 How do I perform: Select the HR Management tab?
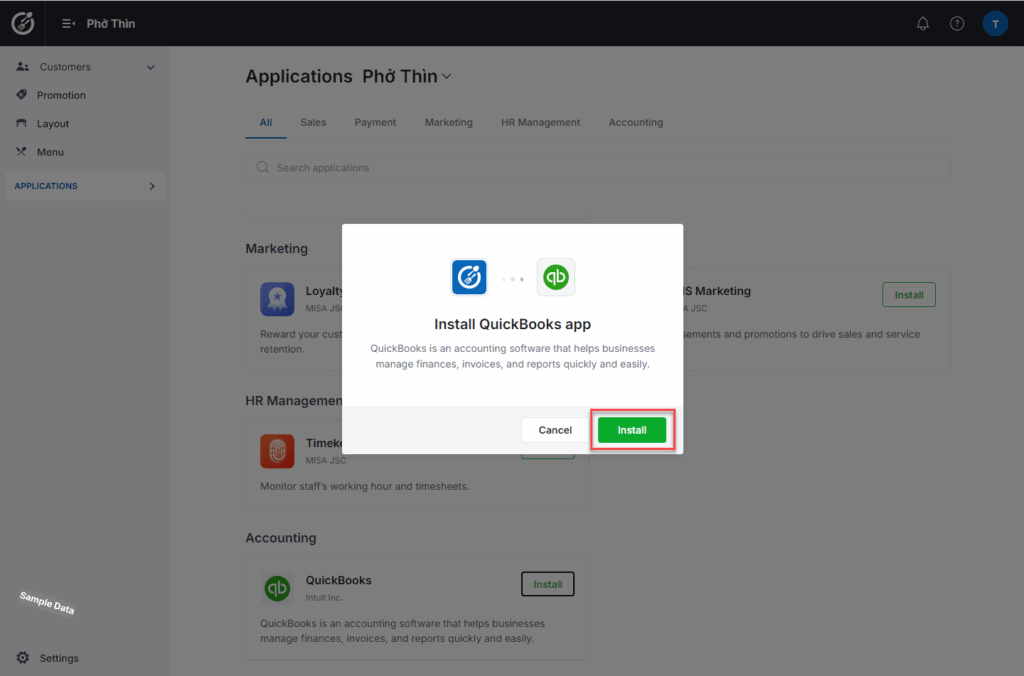[540, 123]
